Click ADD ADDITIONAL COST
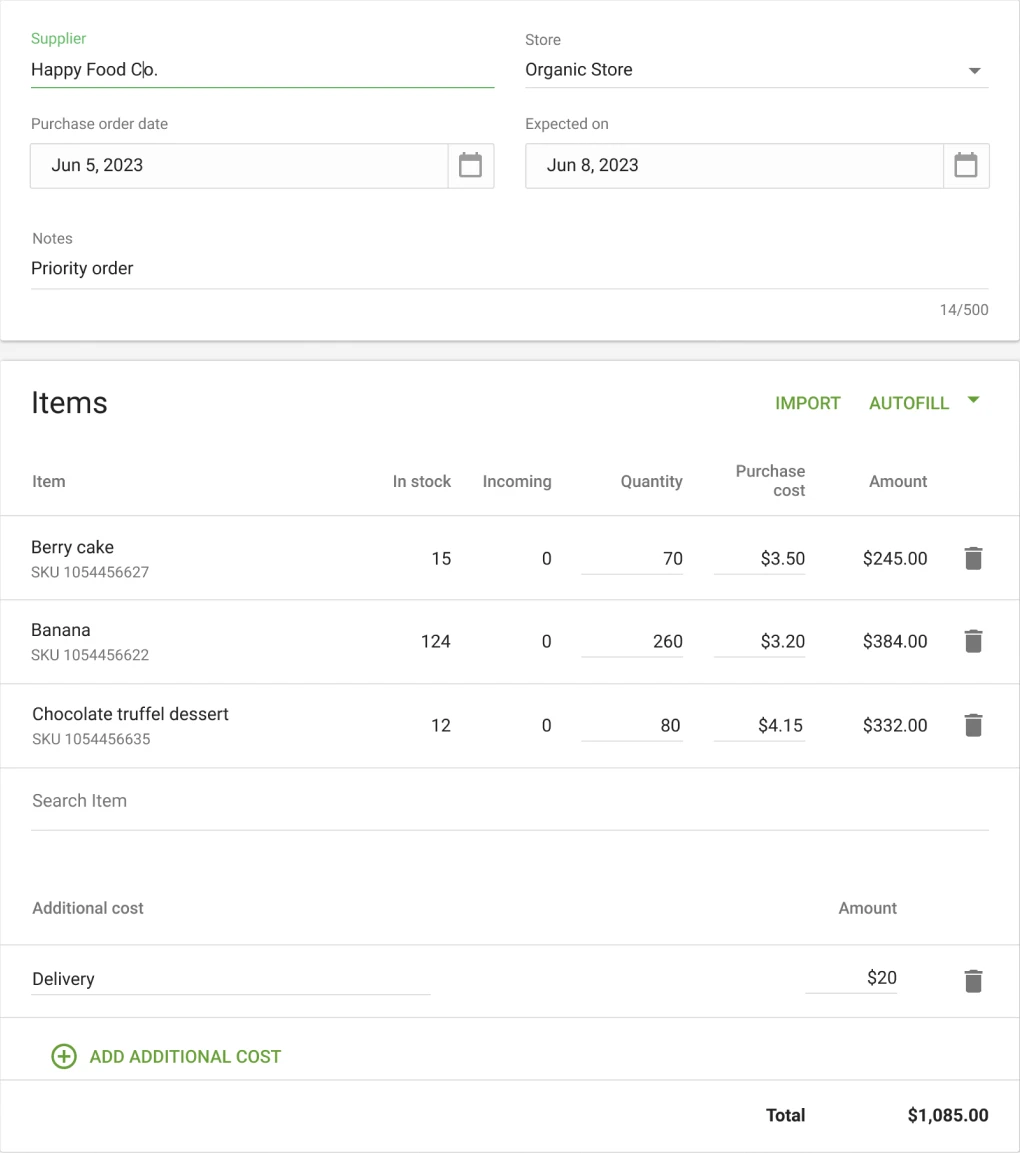The height and width of the screenshot is (1153, 1020). 185,1056
